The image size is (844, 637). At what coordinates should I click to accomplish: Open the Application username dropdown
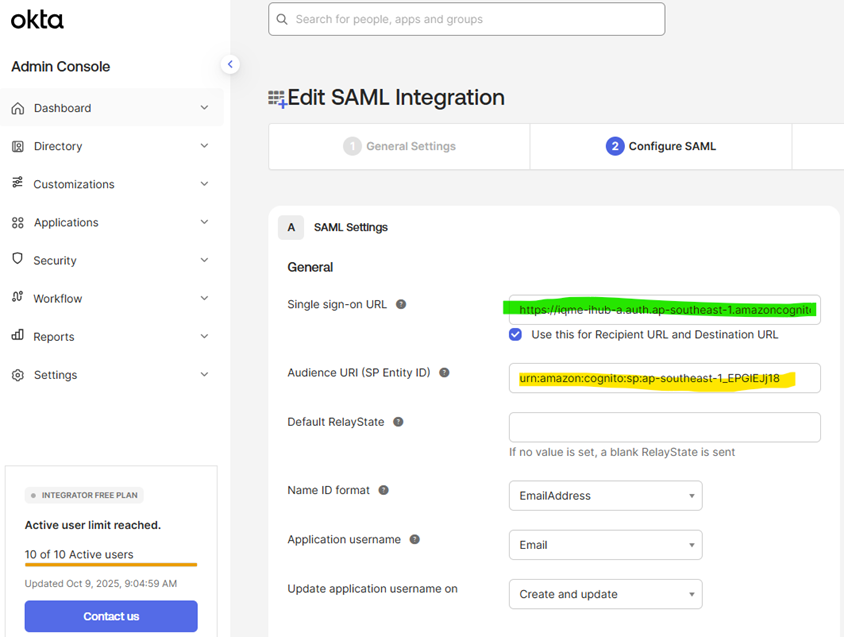(605, 545)
